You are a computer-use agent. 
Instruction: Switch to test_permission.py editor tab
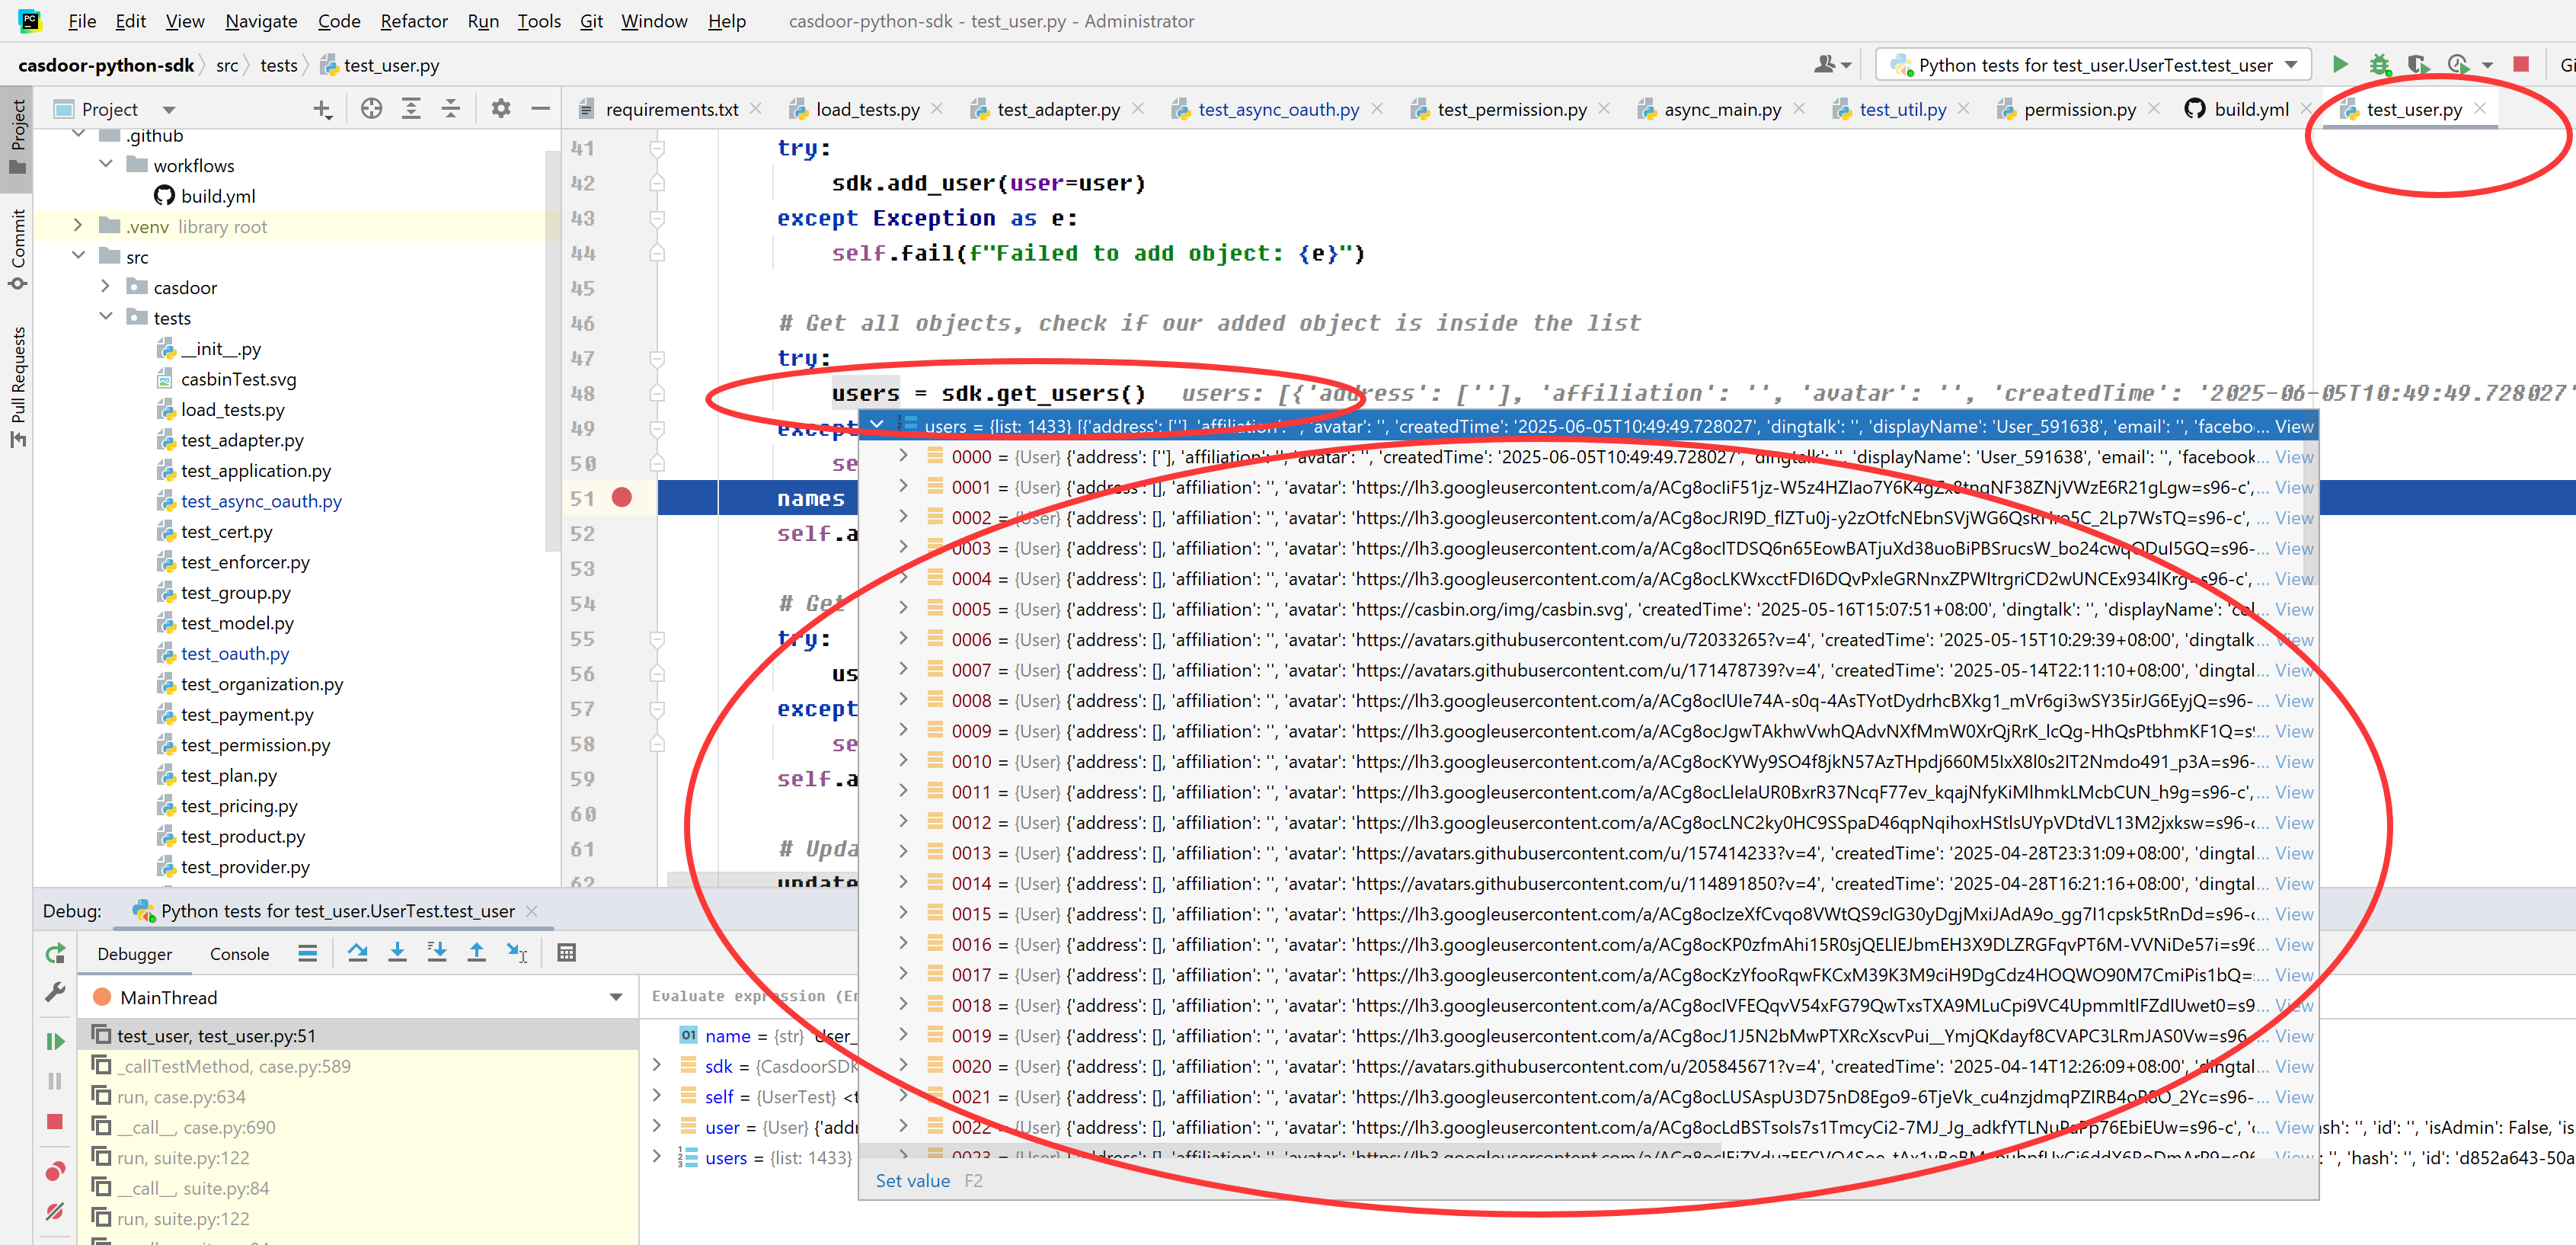pos(1511,109)
